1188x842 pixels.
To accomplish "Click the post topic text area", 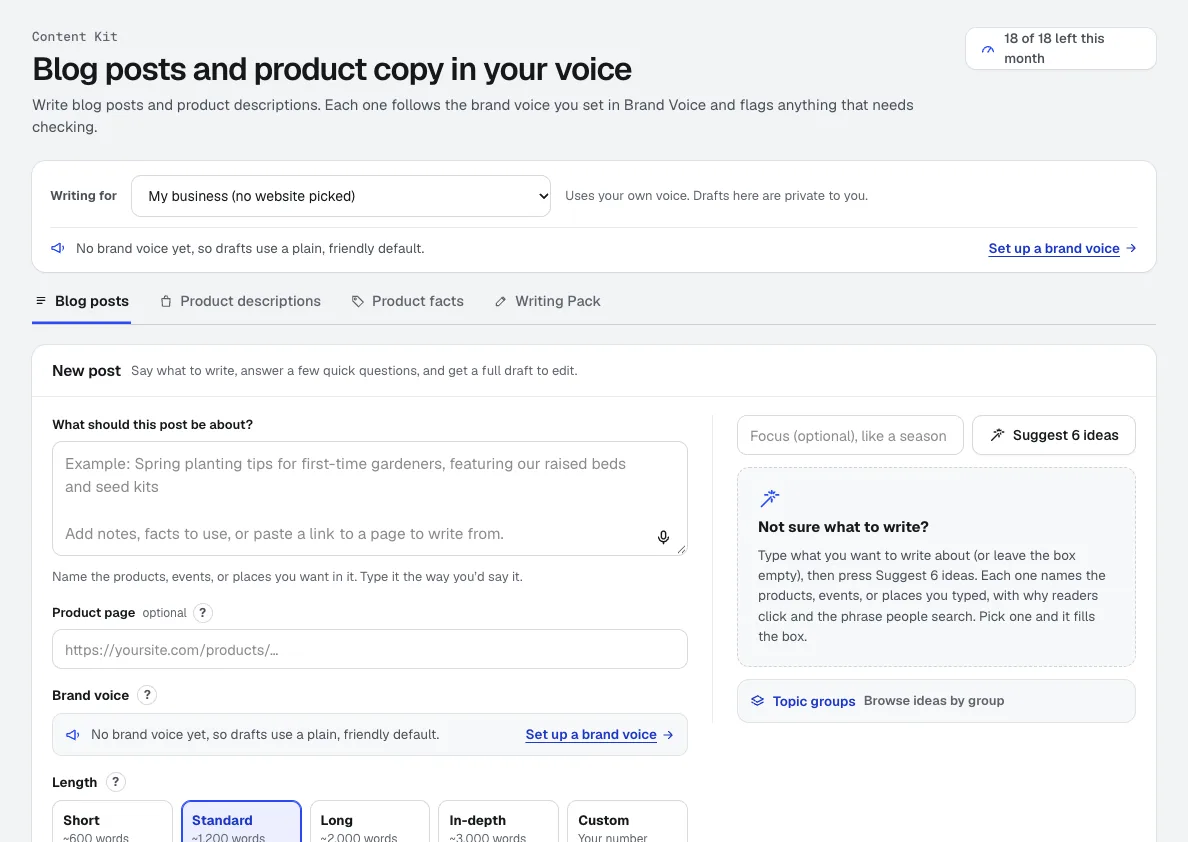I will tap(370, 499).
